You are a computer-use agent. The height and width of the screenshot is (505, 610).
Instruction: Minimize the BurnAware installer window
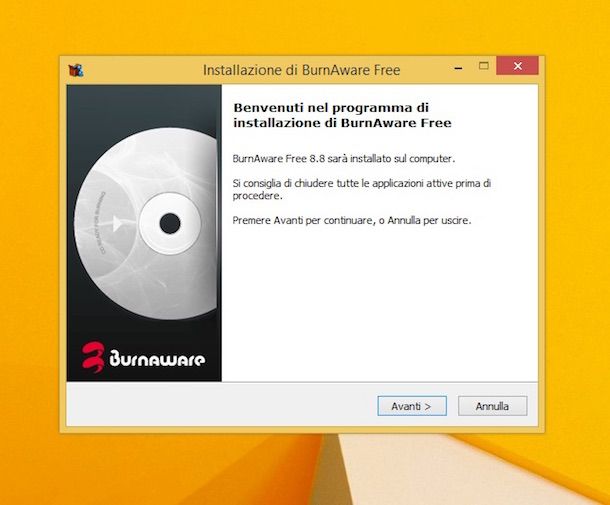click(x=458, y=68)
